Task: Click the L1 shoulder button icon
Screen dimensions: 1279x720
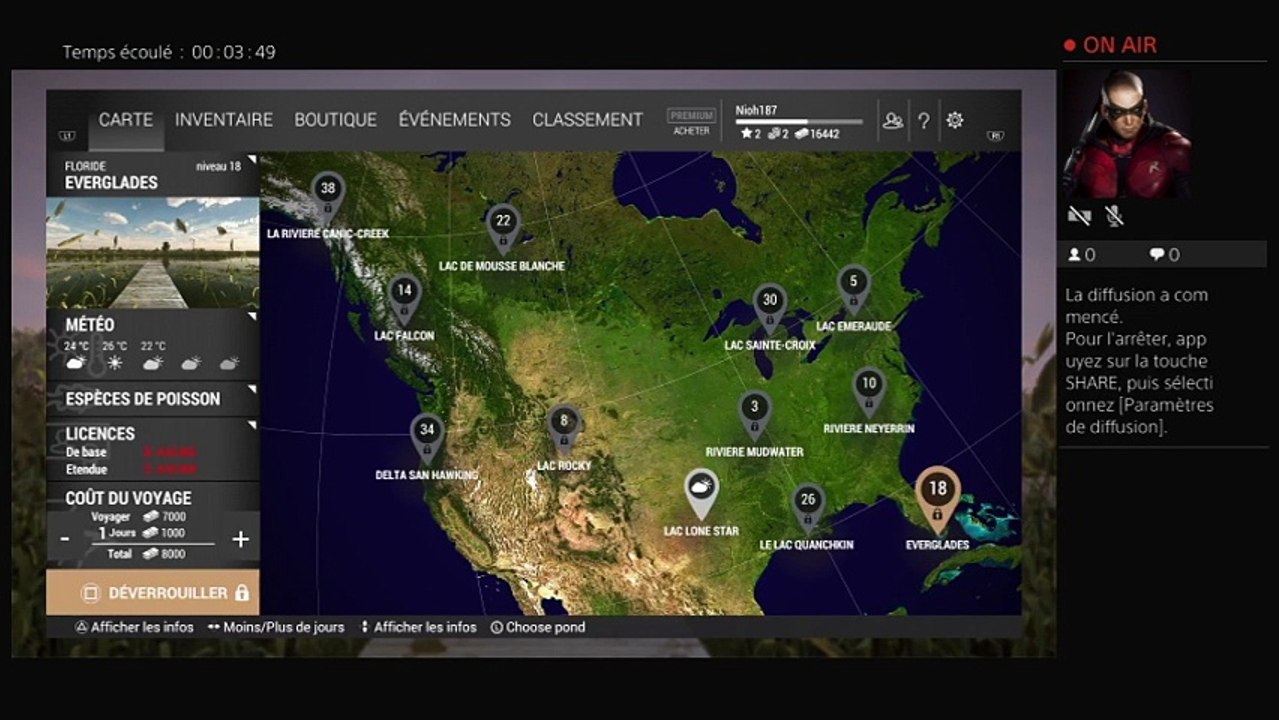Action: tap(67, 135)
